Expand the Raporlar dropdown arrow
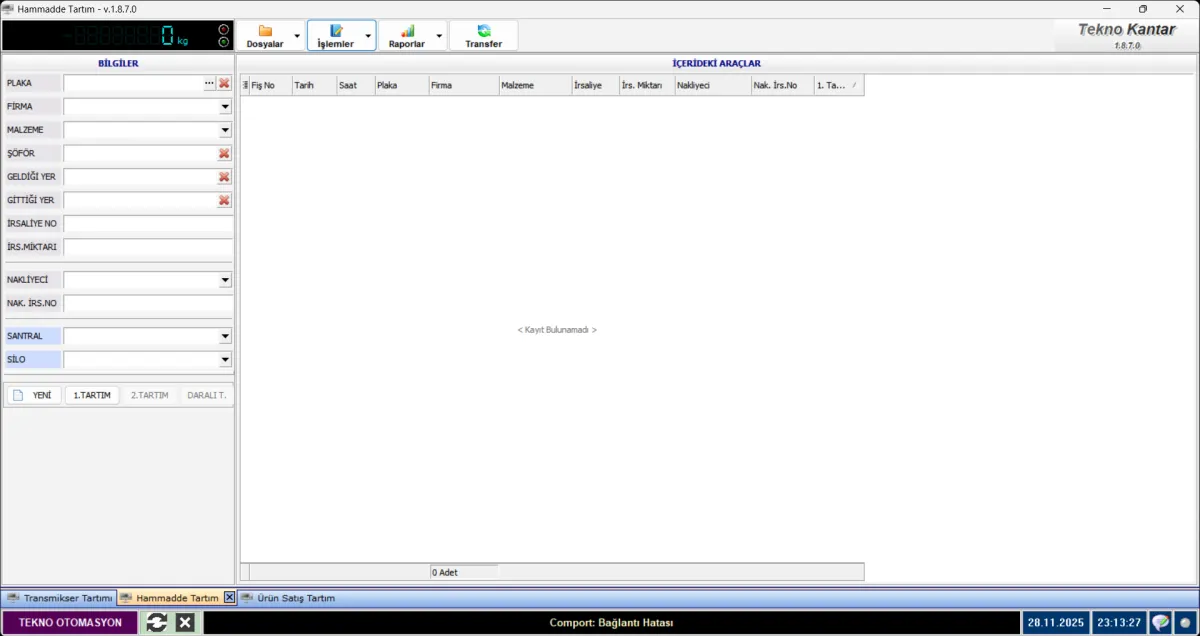 [440, 36]
